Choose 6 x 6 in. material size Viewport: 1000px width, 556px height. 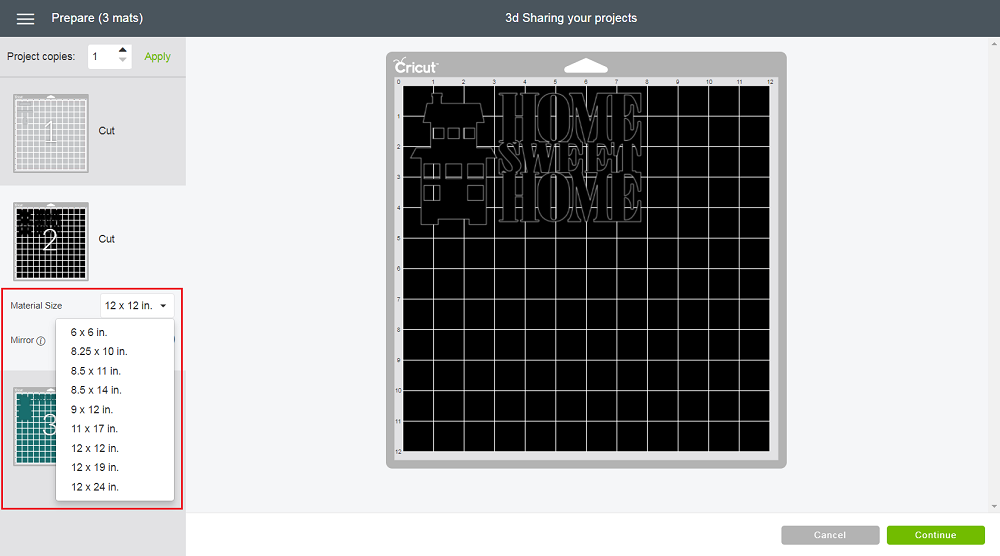(89, 332)
